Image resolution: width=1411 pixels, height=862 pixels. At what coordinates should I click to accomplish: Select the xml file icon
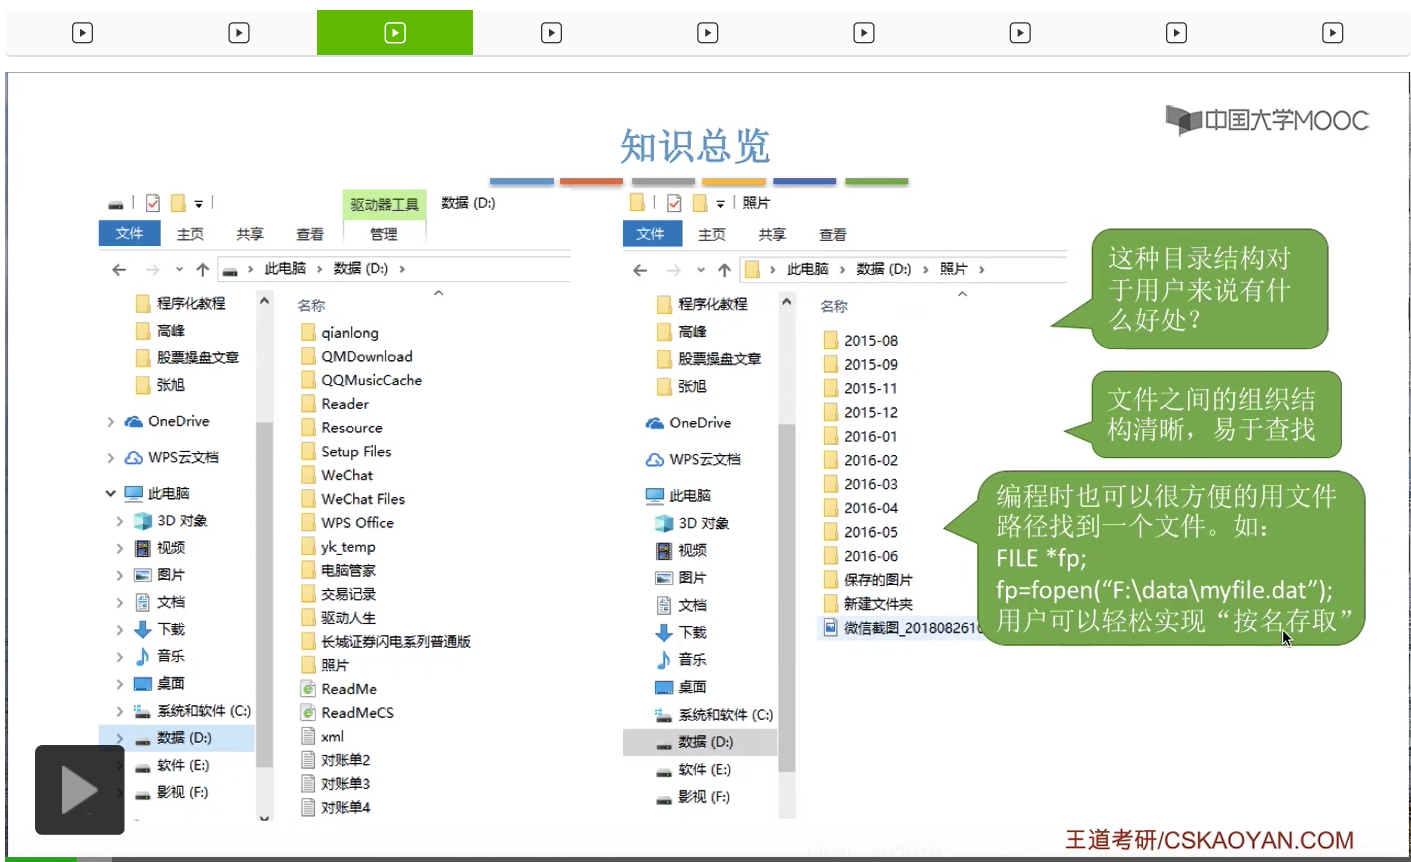tap(308, 736)
